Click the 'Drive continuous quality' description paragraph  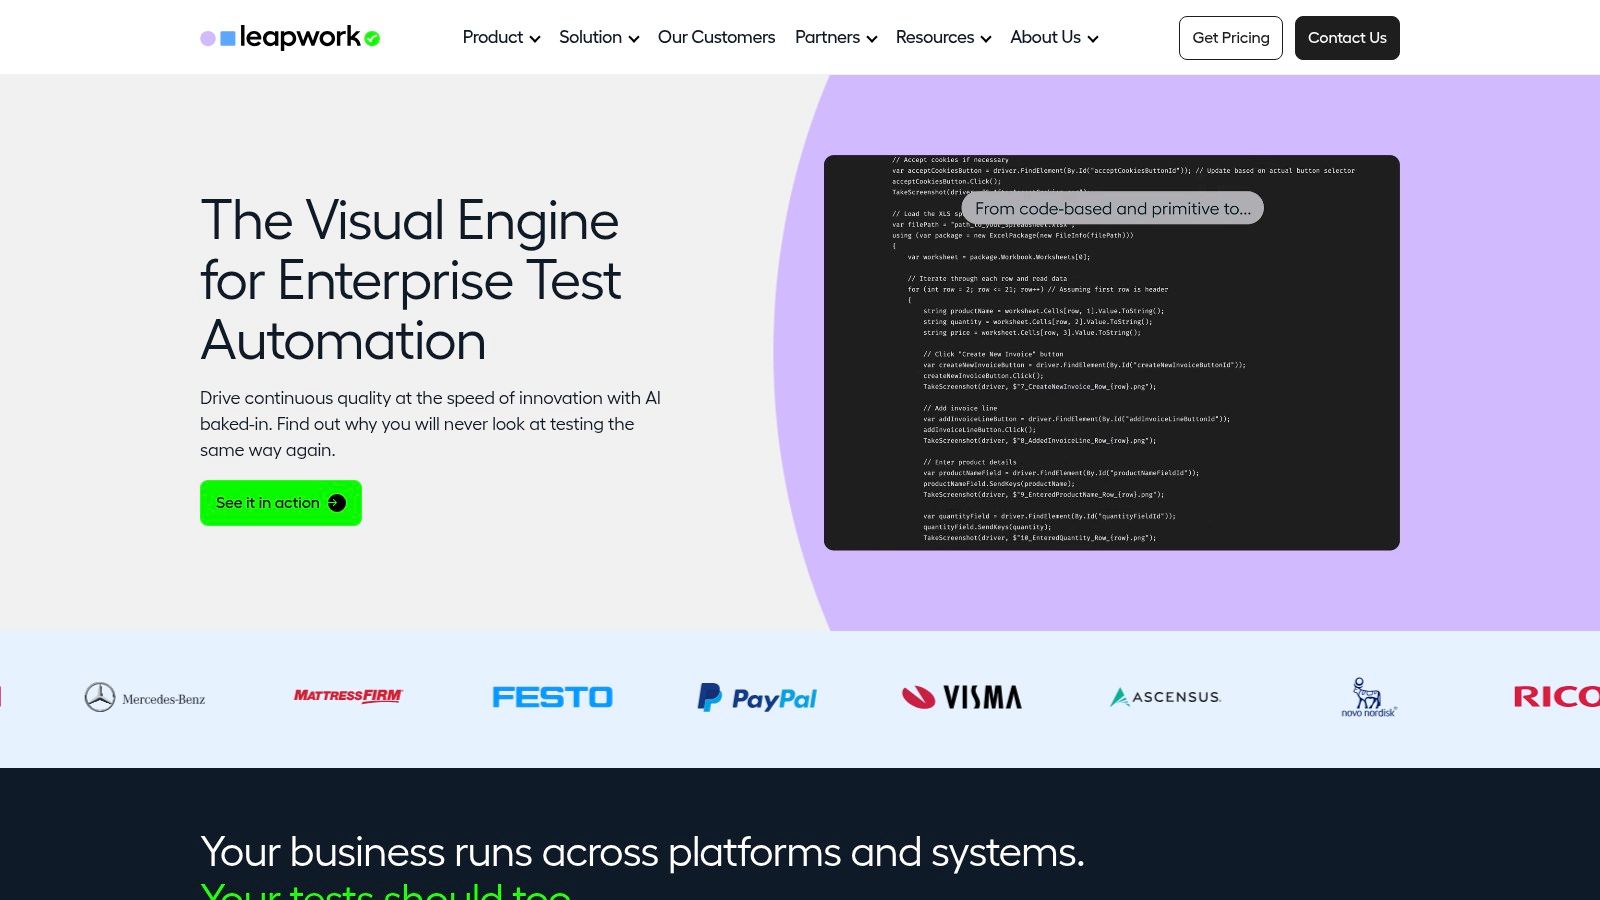tap(431, 424)
